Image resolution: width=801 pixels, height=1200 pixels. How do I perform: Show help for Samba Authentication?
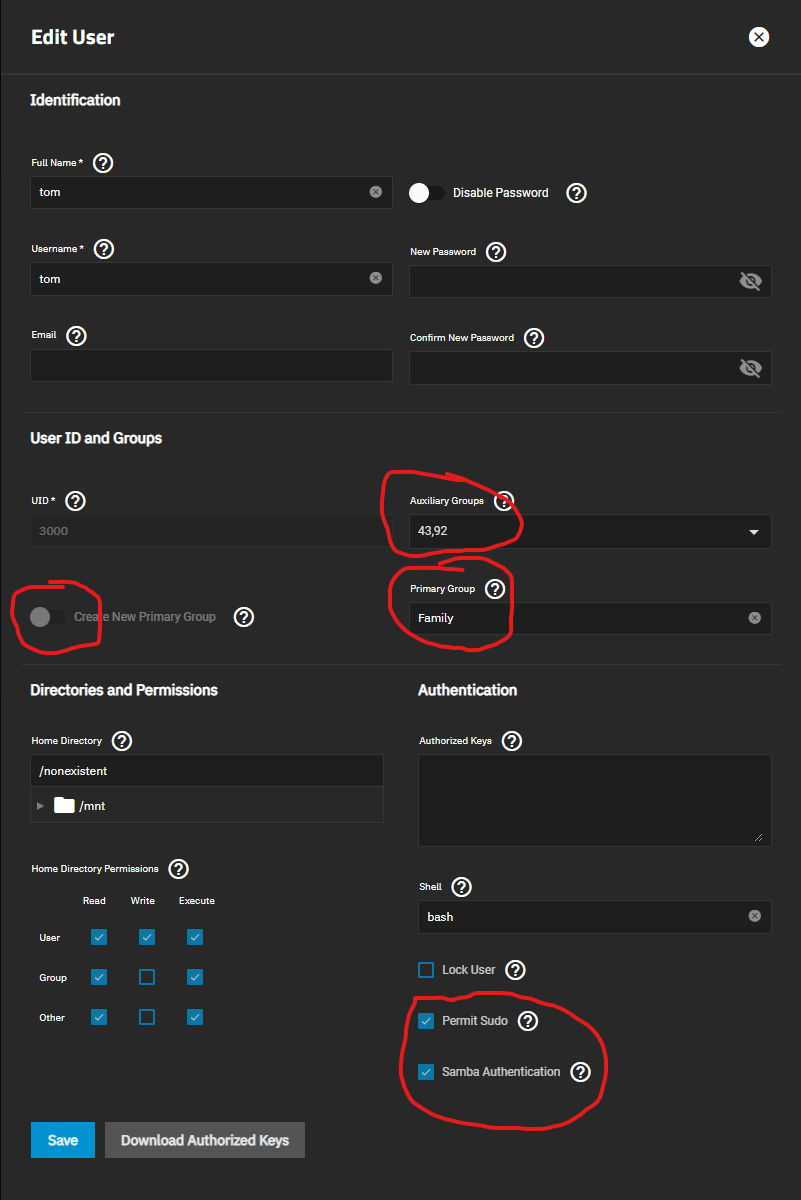coord(580,1072)
